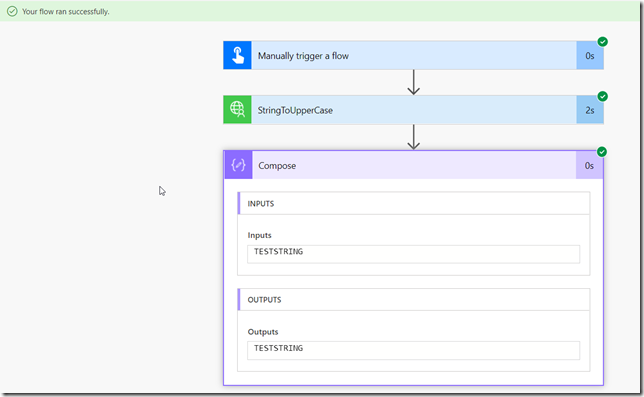Click success checkmark on Compose step
The image size is (644, 397).
tap(602, 152)
